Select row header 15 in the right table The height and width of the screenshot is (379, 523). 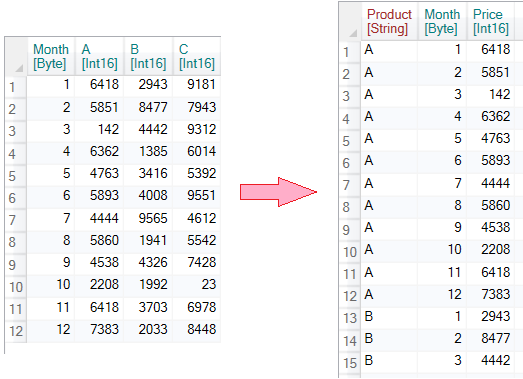(x=350, y=363)
